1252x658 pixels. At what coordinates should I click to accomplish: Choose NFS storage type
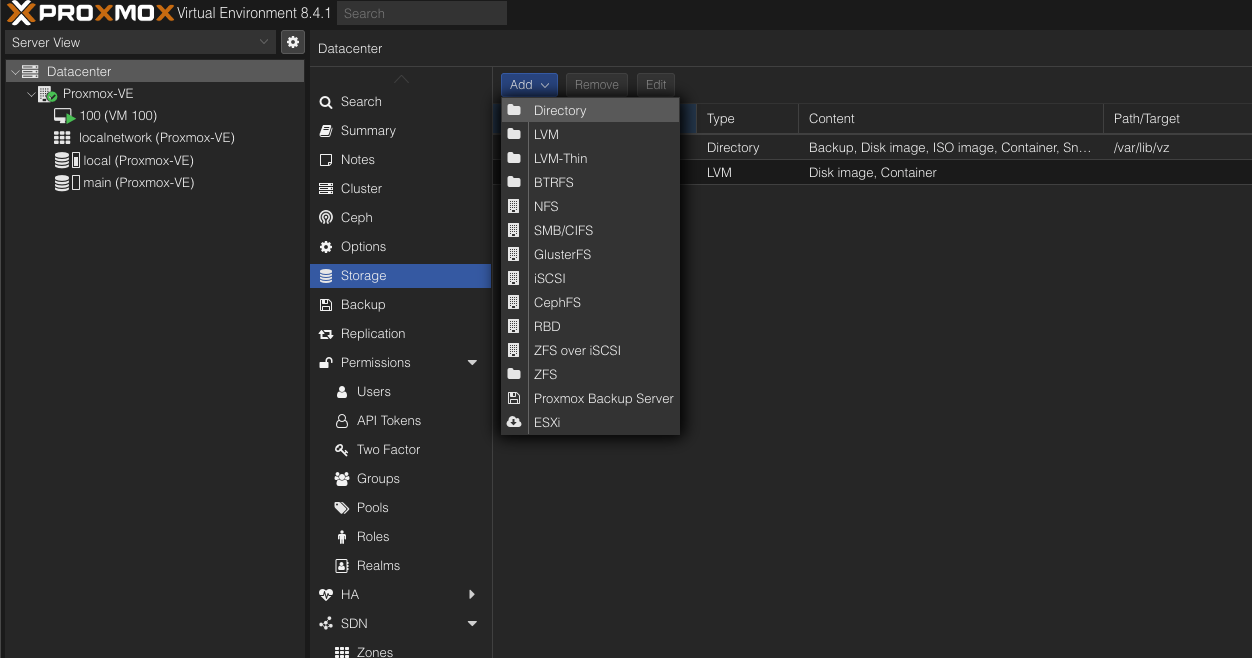[x=590, y=206]
